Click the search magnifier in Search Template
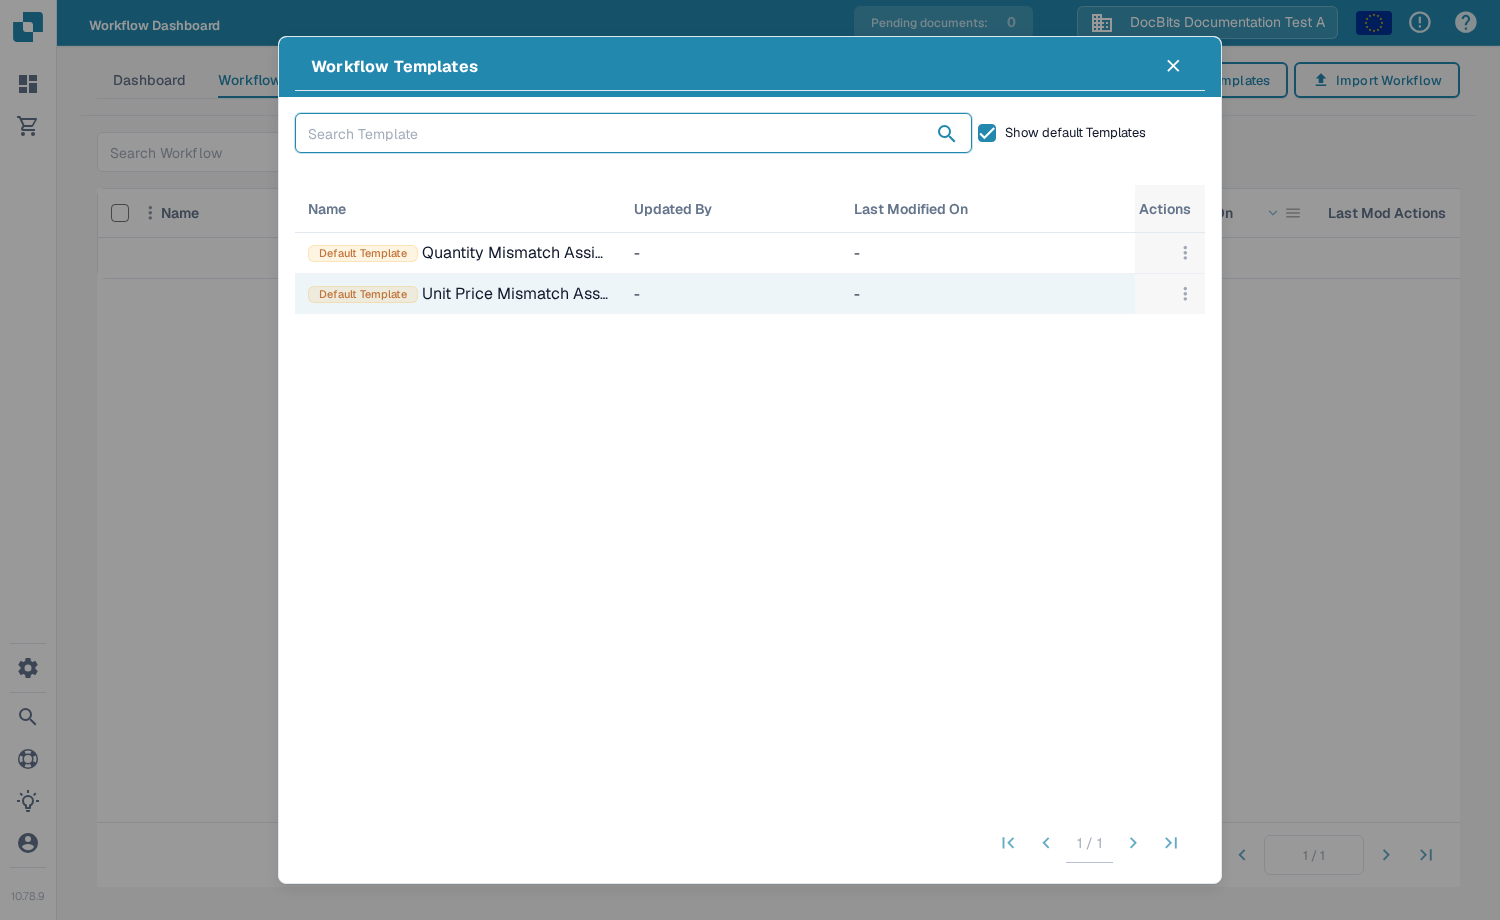This screenshot has width=1500, height=920. click(946, 133)
